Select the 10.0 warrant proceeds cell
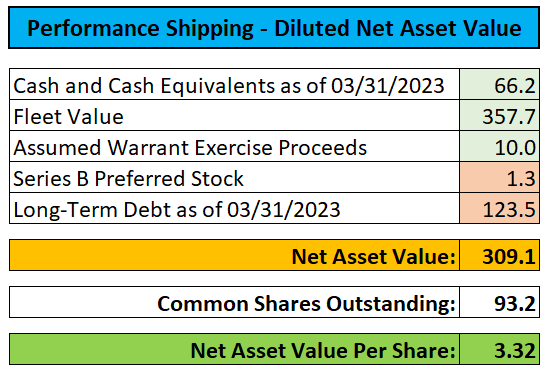This screenshot has height=378, width=549. pos(499,146)
